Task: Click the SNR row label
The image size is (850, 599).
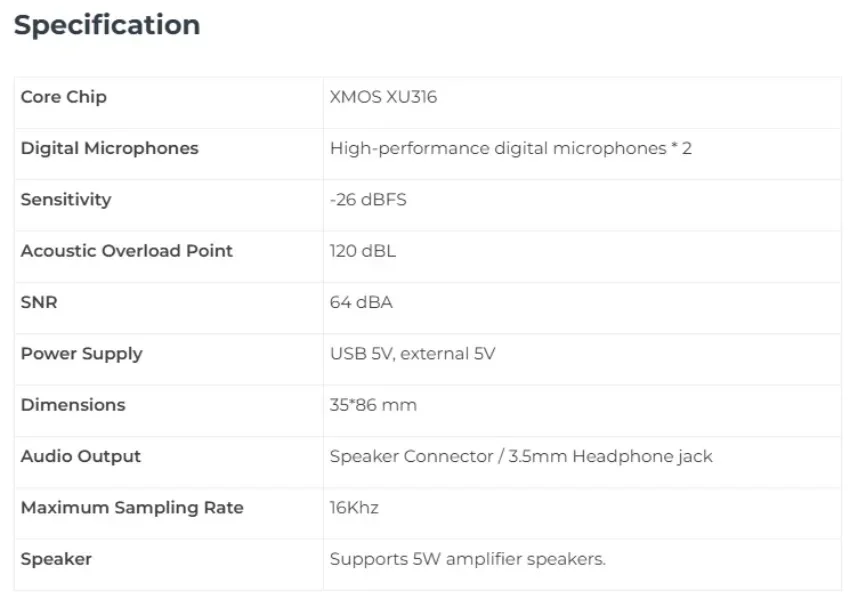Action: (39, 302)
